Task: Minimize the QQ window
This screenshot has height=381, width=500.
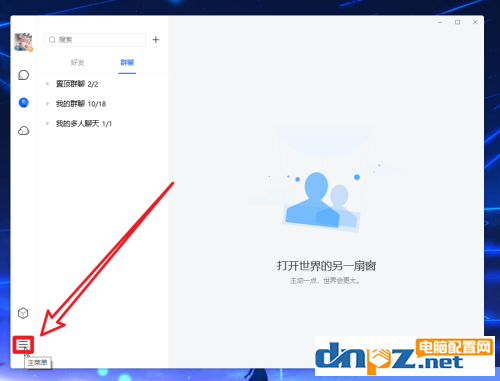Action: click(x=440, y=22)
